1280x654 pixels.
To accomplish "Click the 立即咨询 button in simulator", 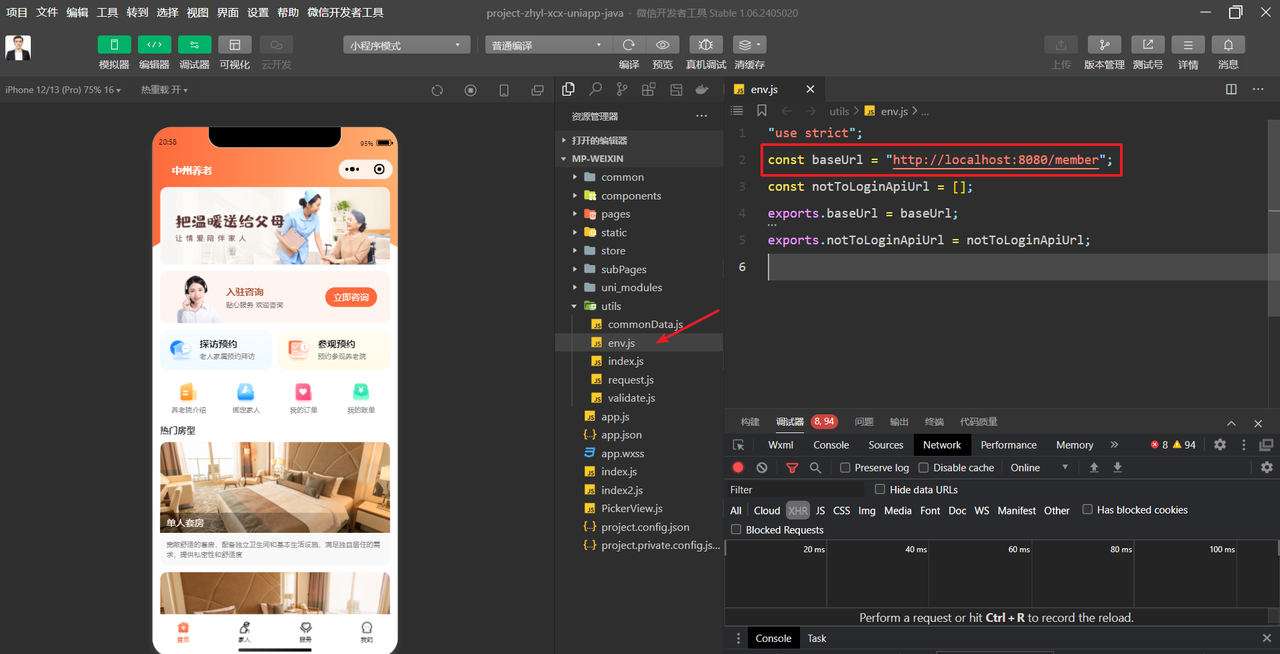I will [x=351, y=297].
